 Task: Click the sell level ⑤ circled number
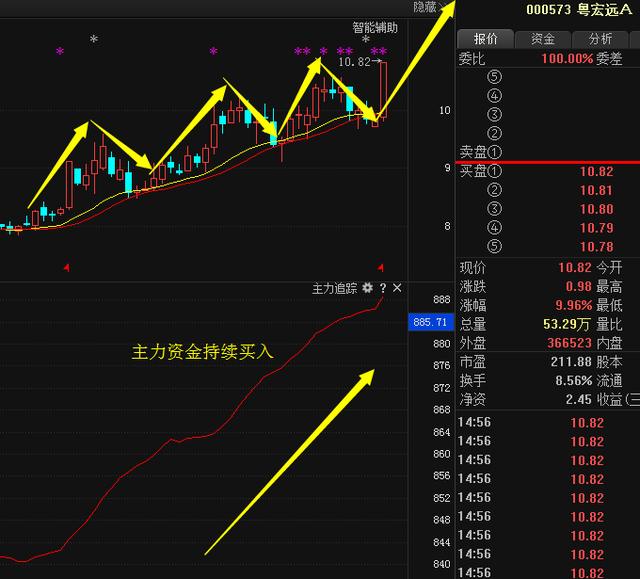tap(494, 77)
